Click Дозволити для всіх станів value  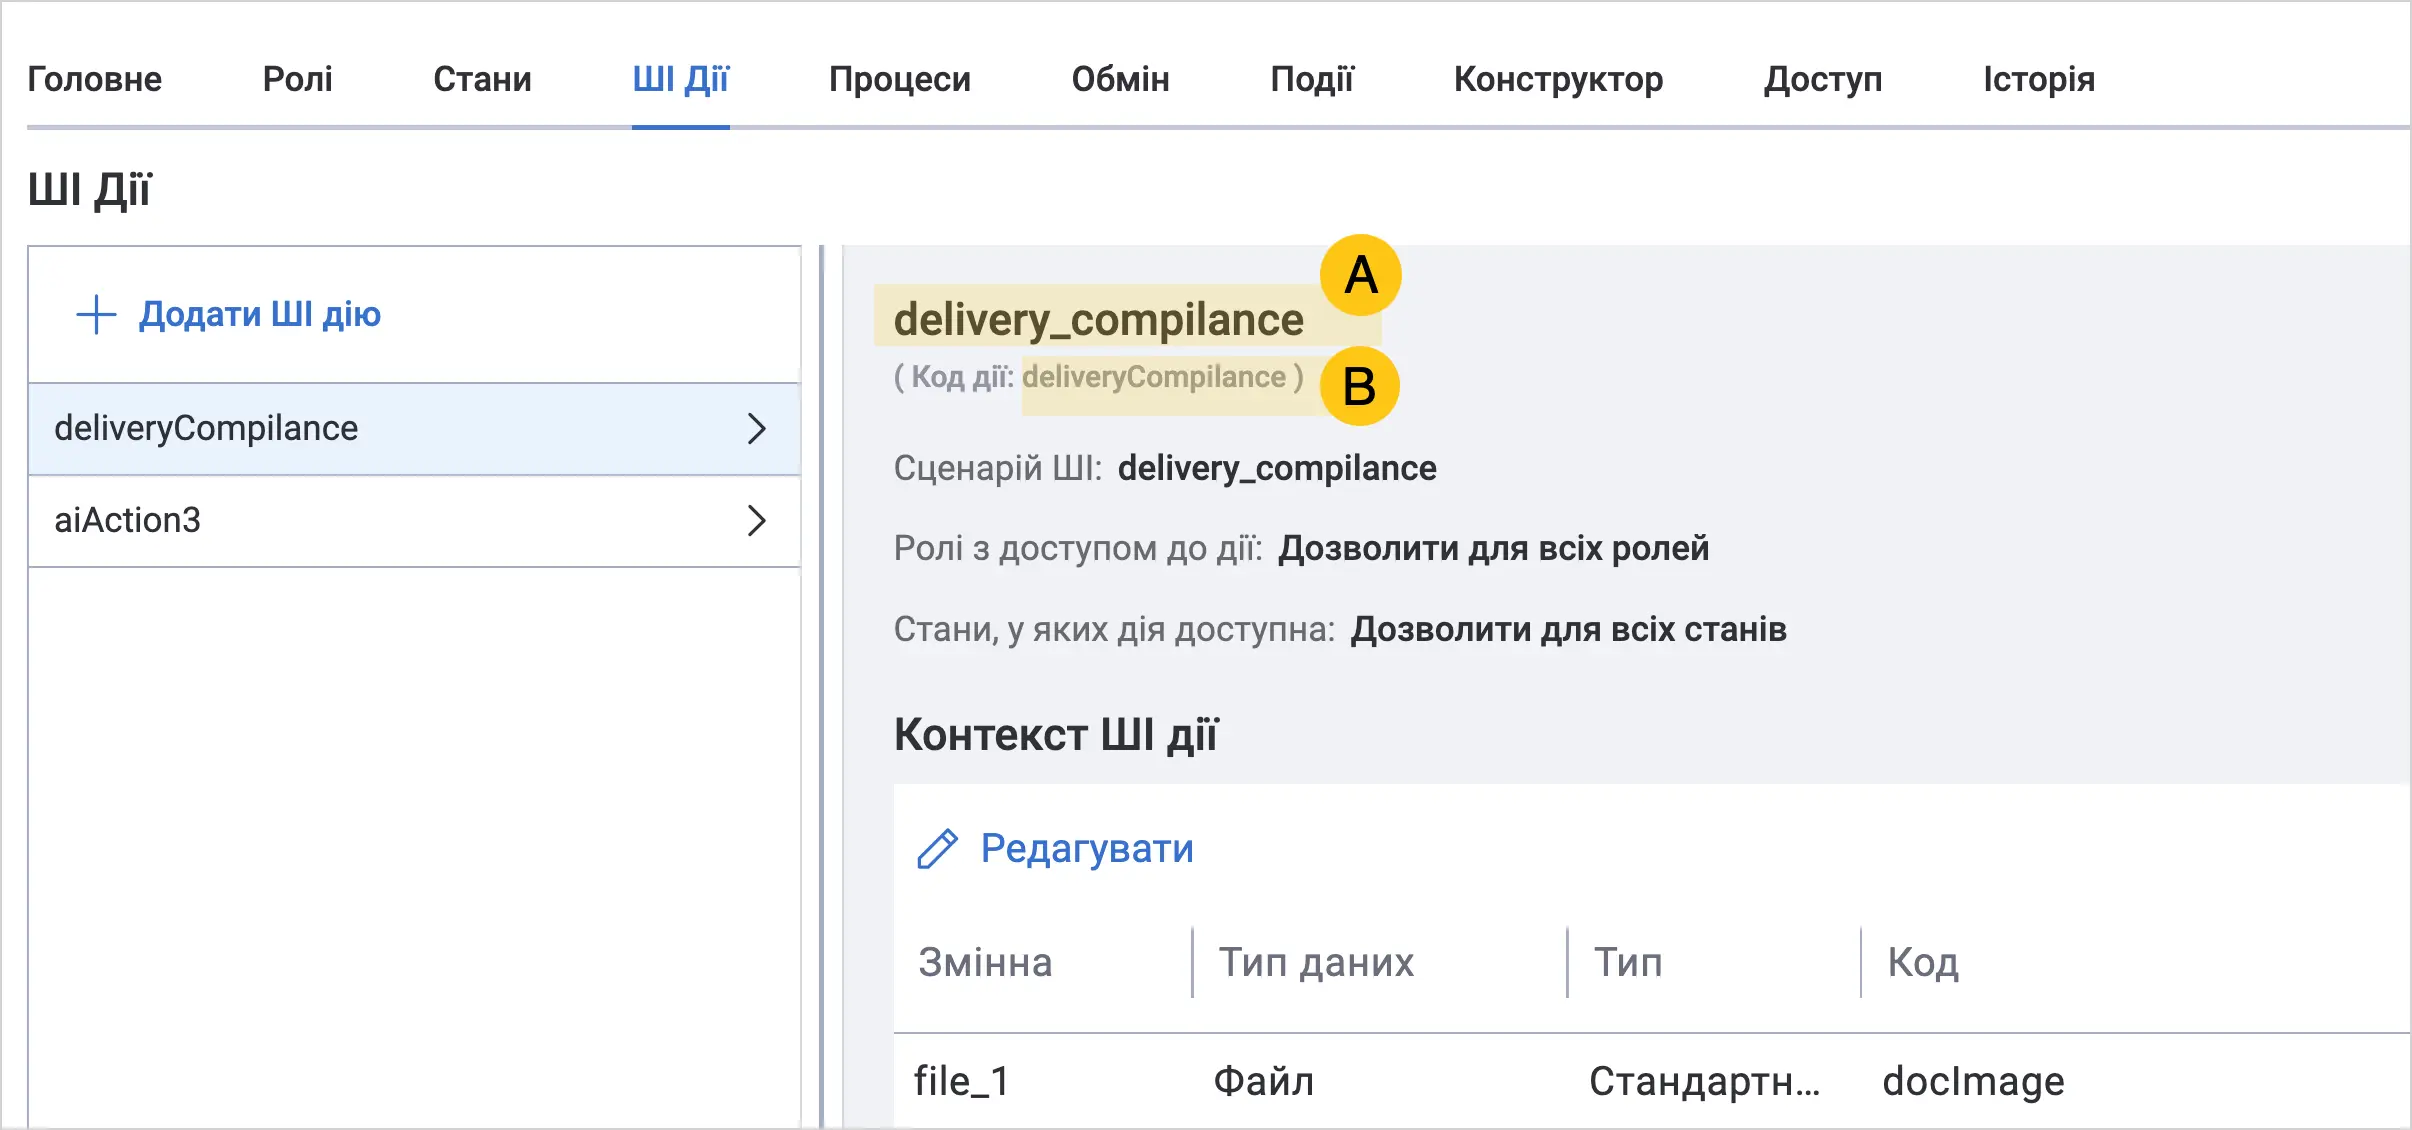[x=1568, y=630]
